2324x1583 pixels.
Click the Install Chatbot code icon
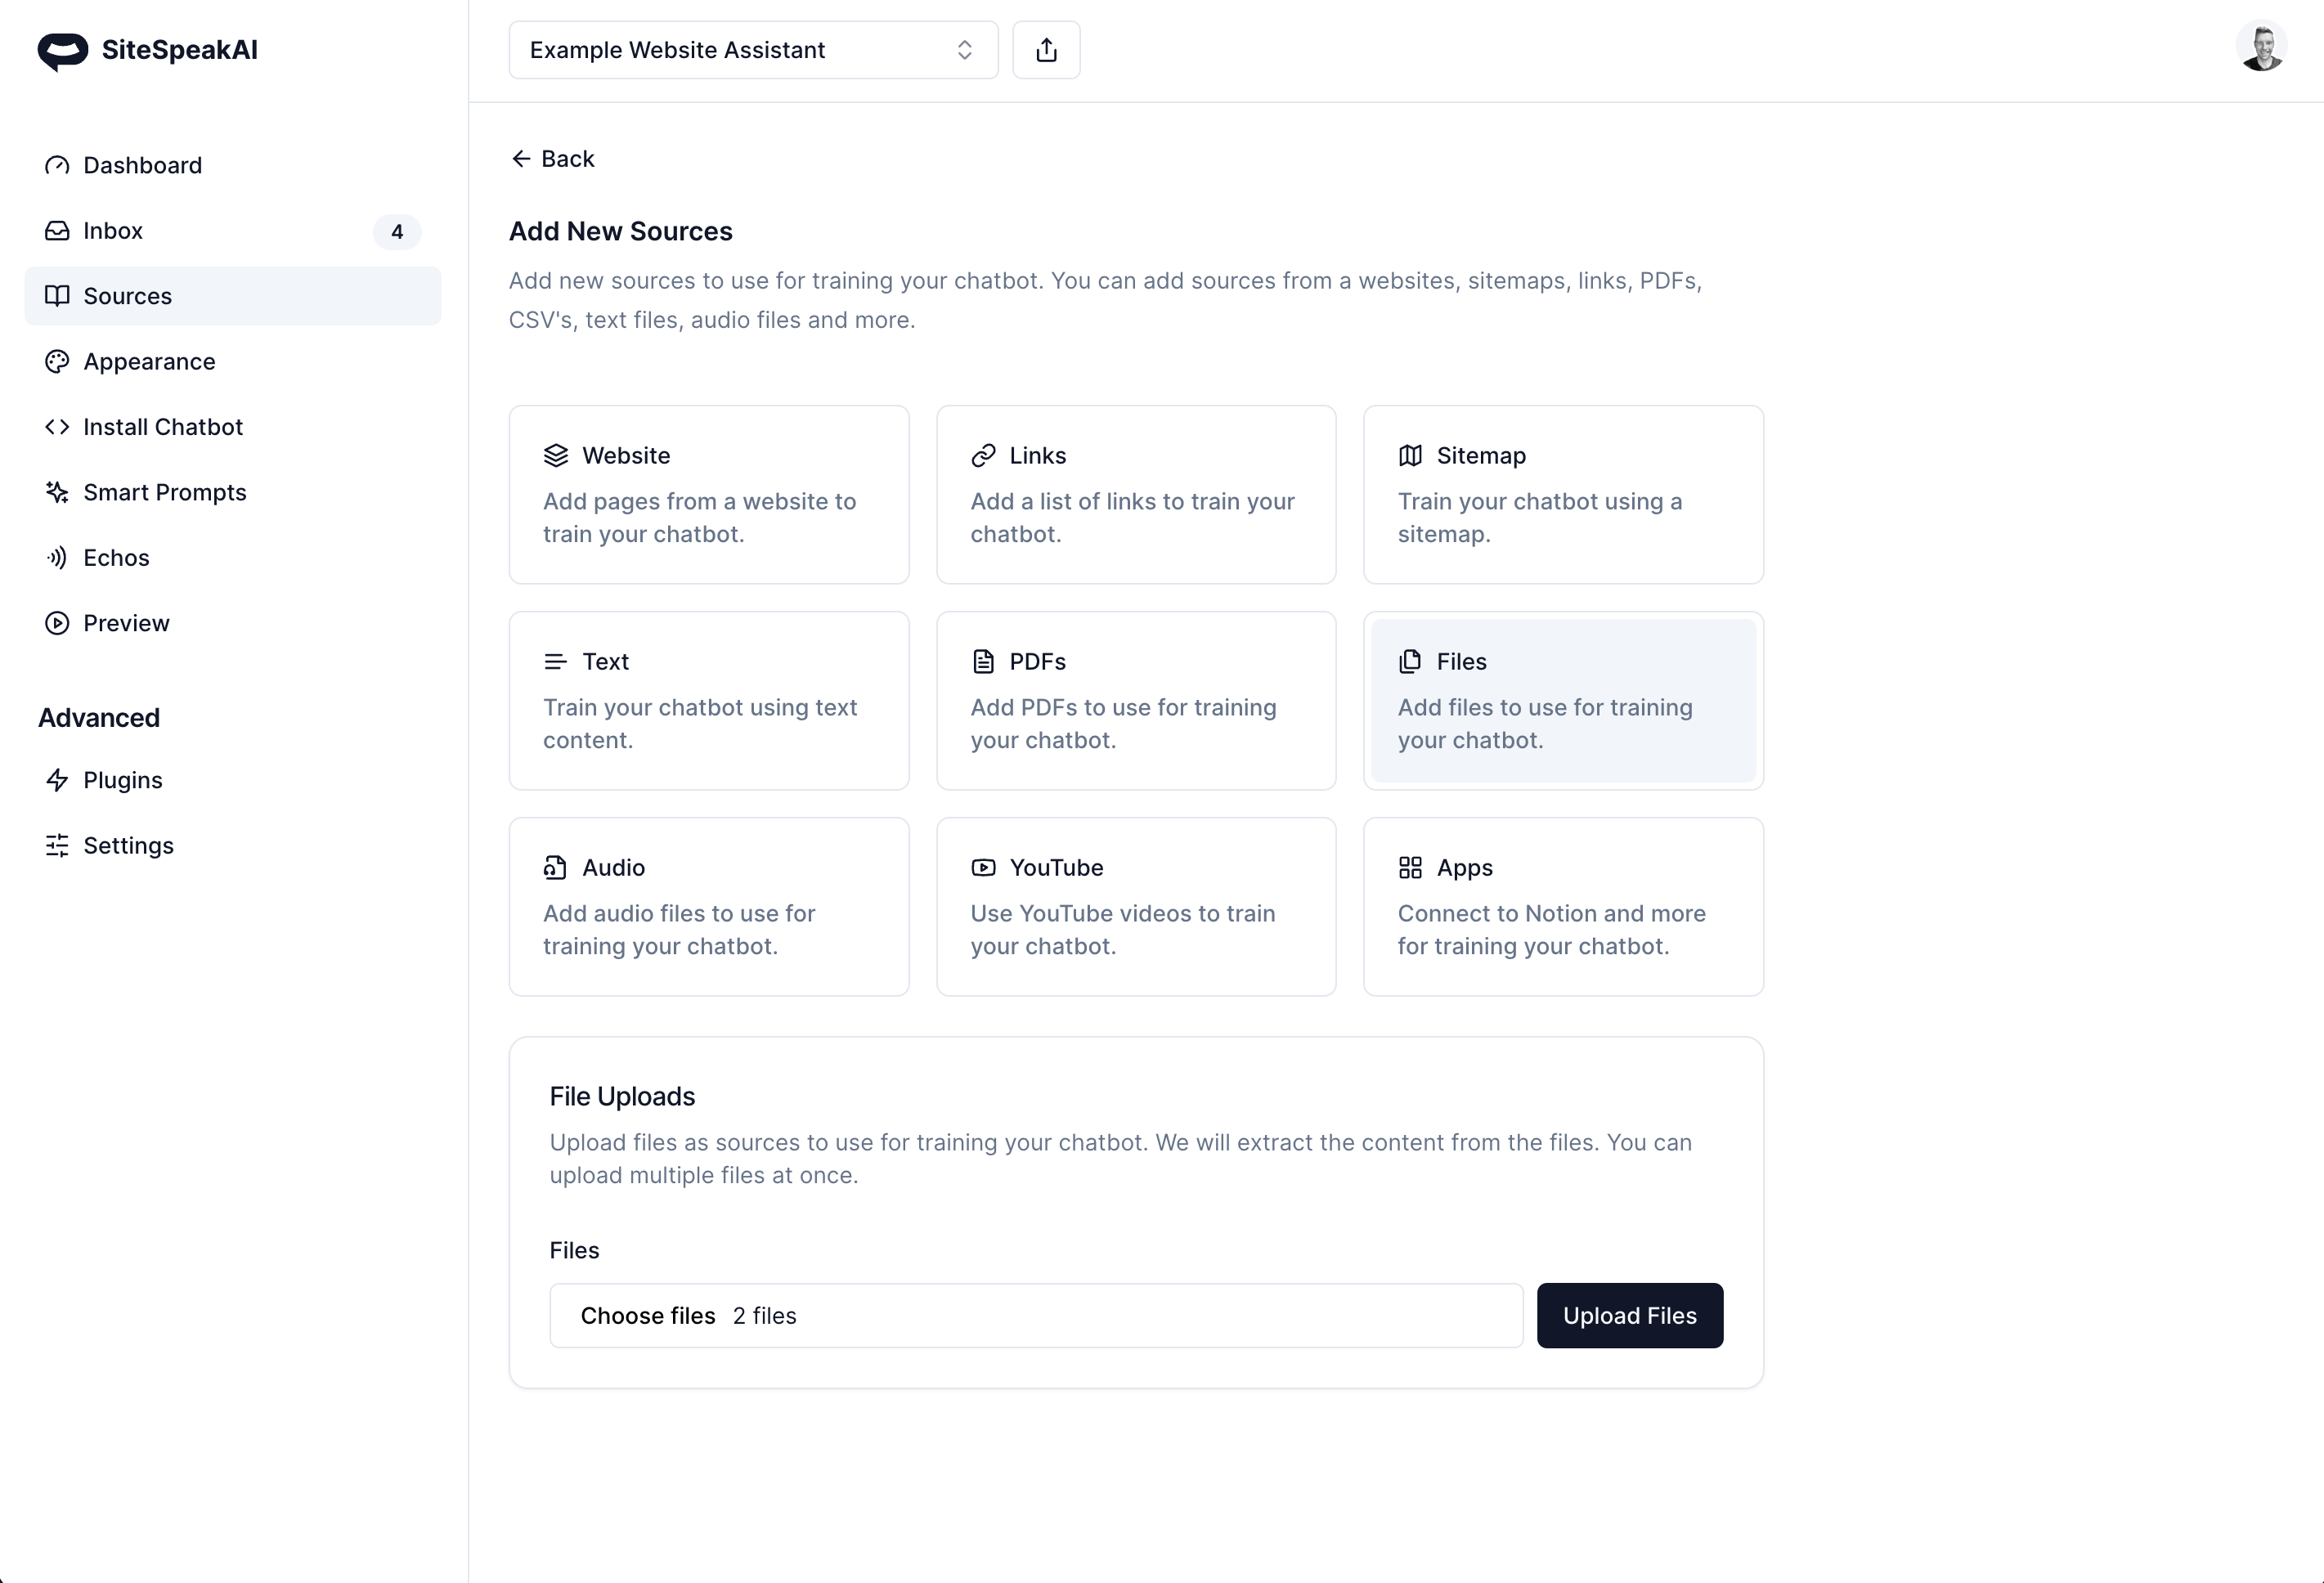(x=57, y=427)
